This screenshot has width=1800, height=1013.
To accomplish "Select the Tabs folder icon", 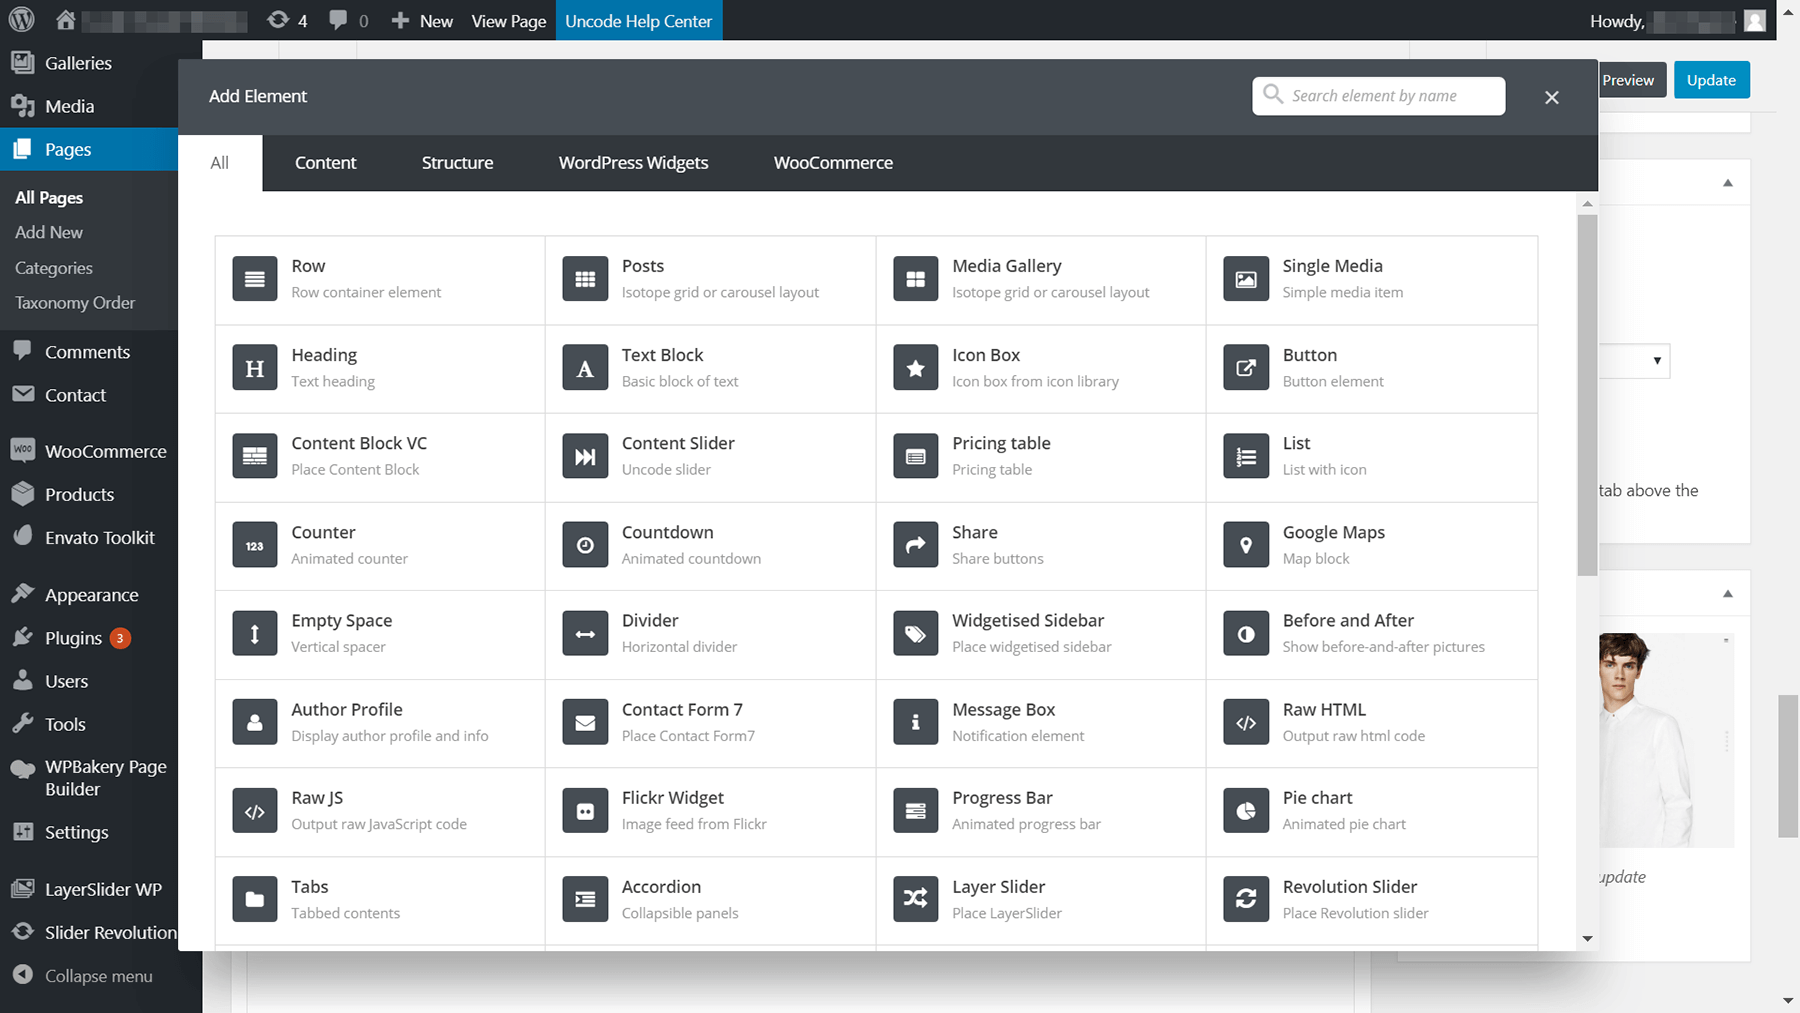I will click(254, 899).
